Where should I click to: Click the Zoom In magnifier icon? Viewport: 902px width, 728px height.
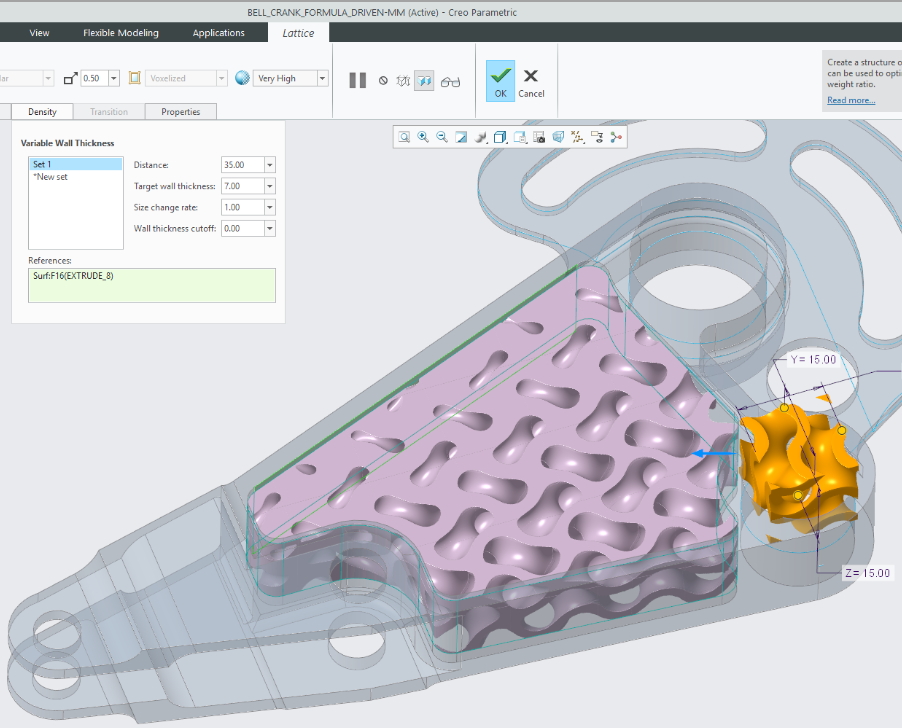point(423,137)
